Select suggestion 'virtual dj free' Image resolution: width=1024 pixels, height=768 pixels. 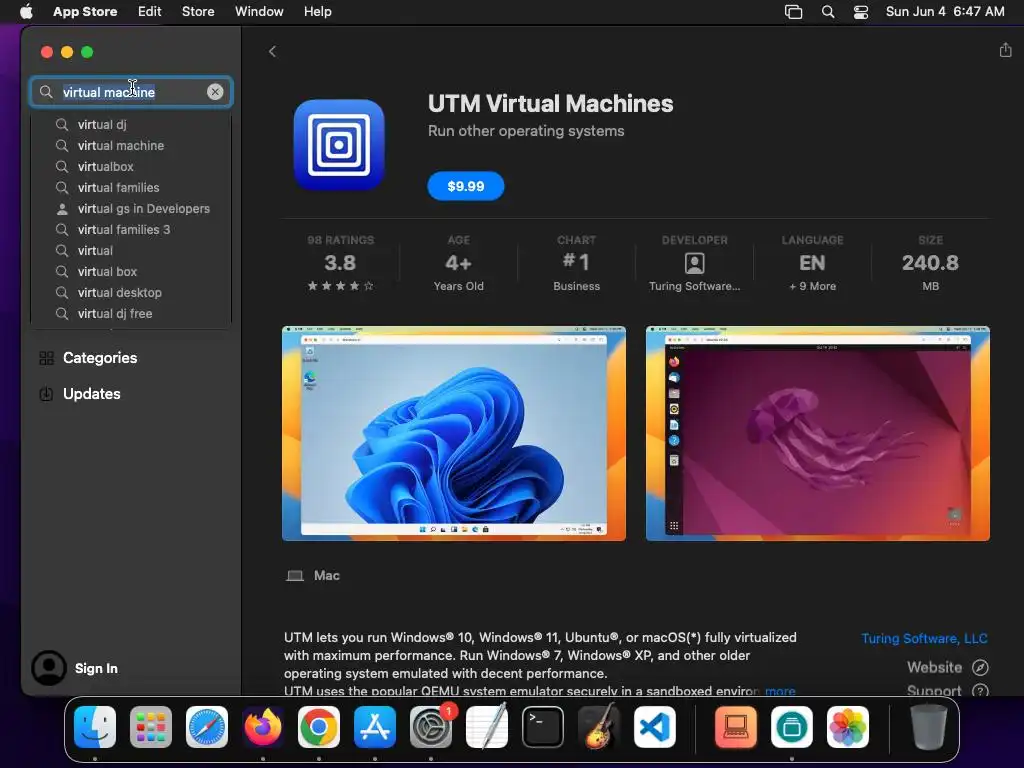coord(131,313)
